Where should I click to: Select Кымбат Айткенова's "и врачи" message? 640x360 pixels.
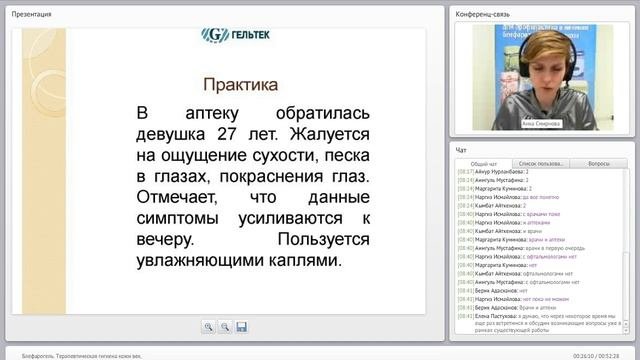pos(500,231)
